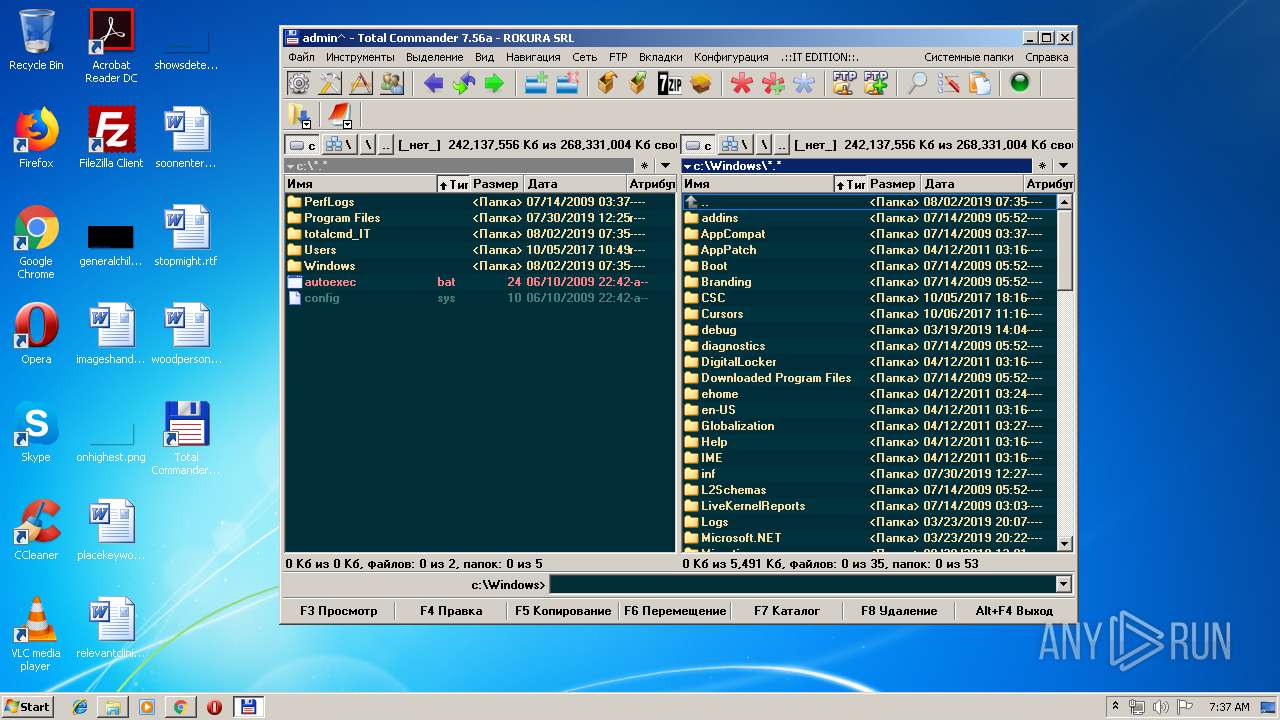Go to root with left panel backslash button
The width and height of the screenshot is (1280, 720).
click(368, 145)
